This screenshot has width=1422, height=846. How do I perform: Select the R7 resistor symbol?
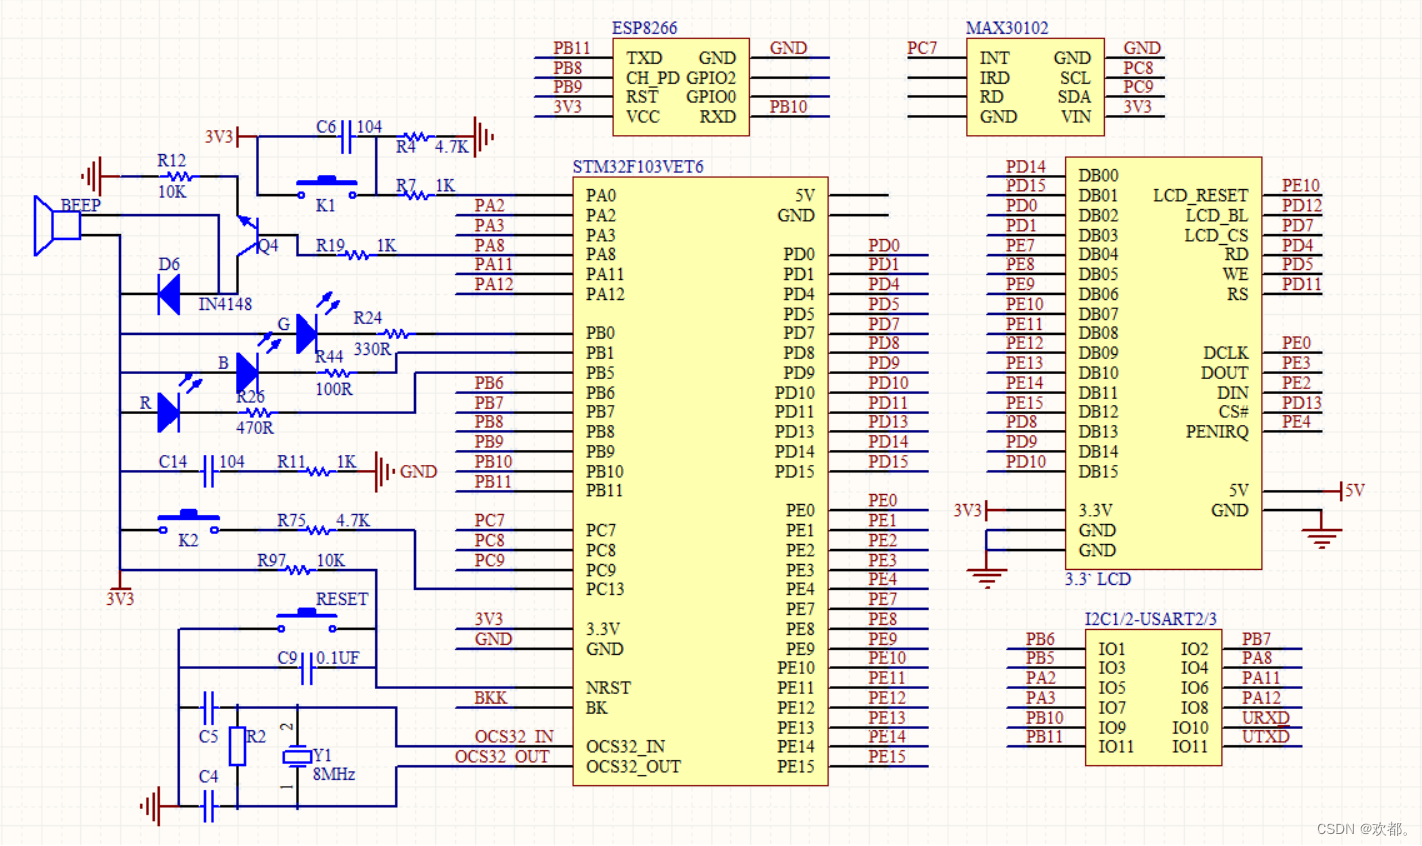416,195
